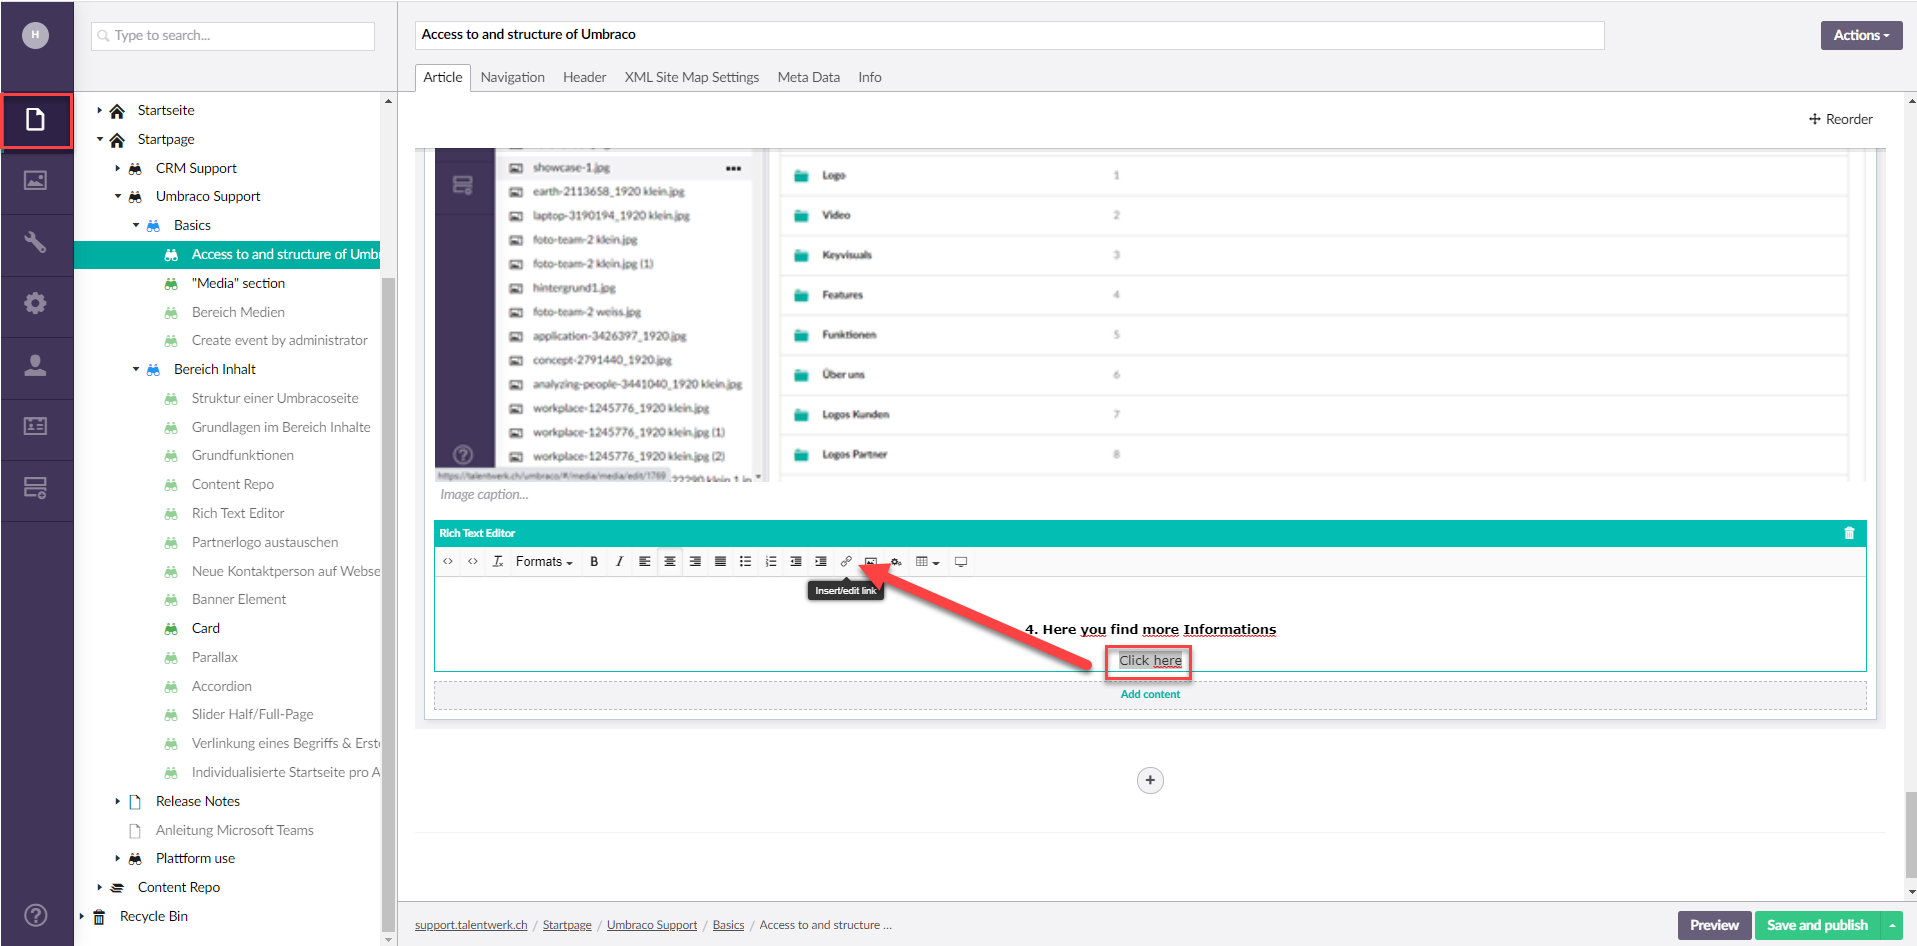Insert a numbered list
Image resolution: width=1917 pixels, height=946 pixels.
pyautogui.click(x=771, y=562)
